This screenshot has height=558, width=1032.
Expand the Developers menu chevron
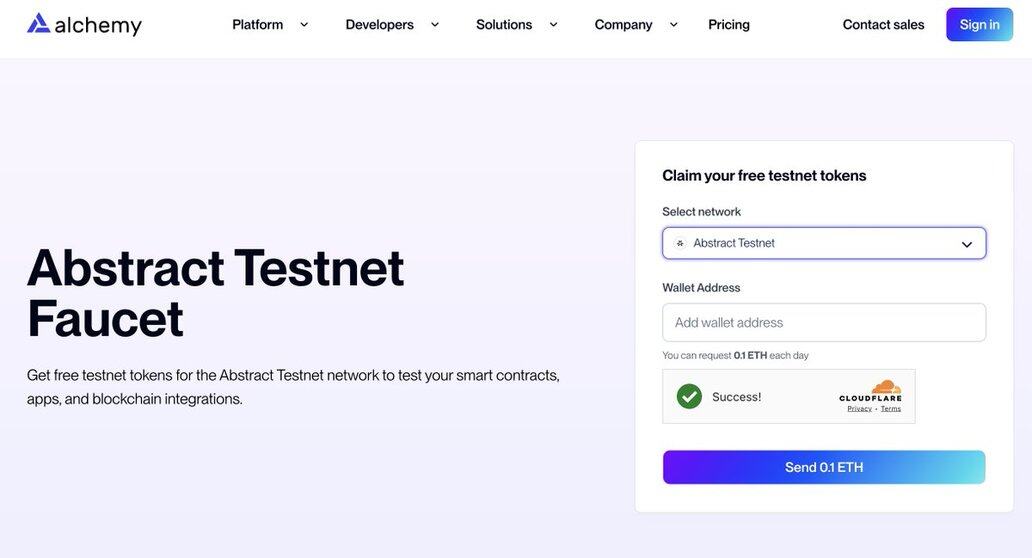pos(435,25)
